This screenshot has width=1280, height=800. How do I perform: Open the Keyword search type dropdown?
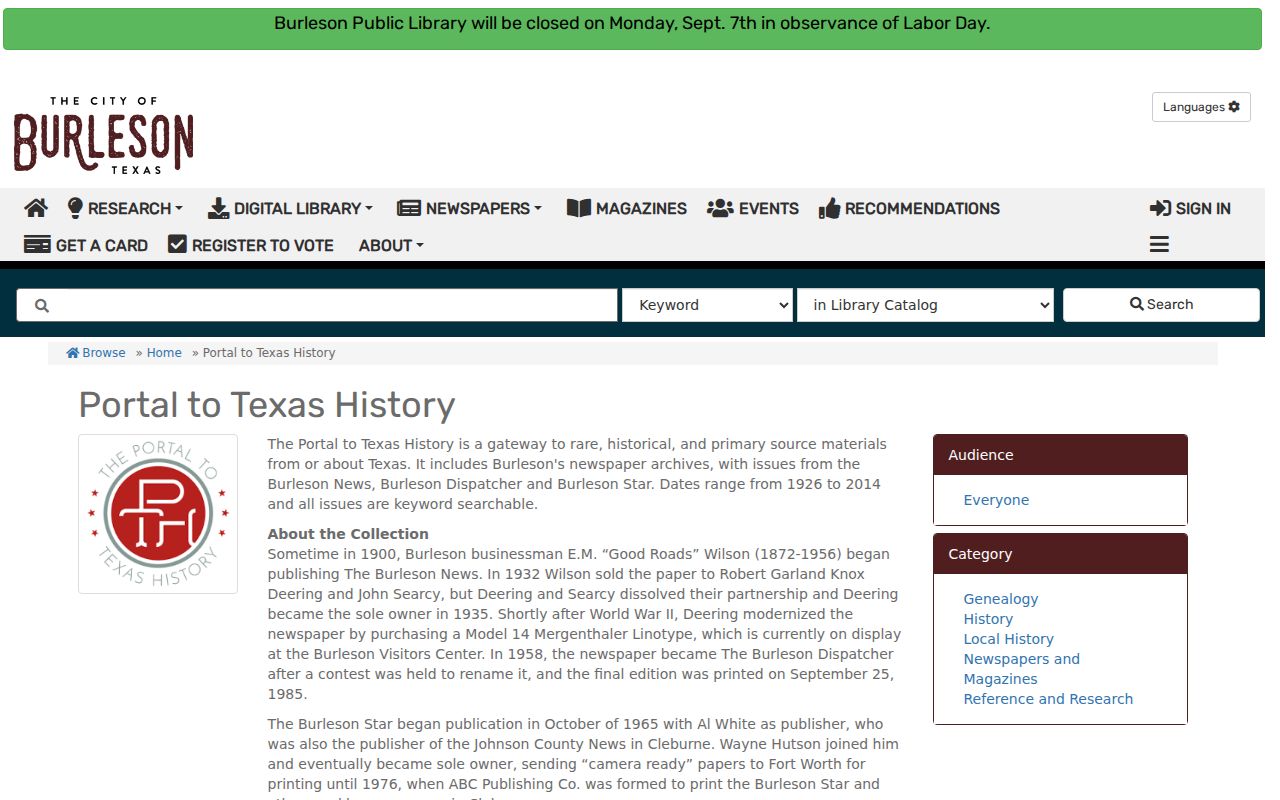click(x=708, y=305)
